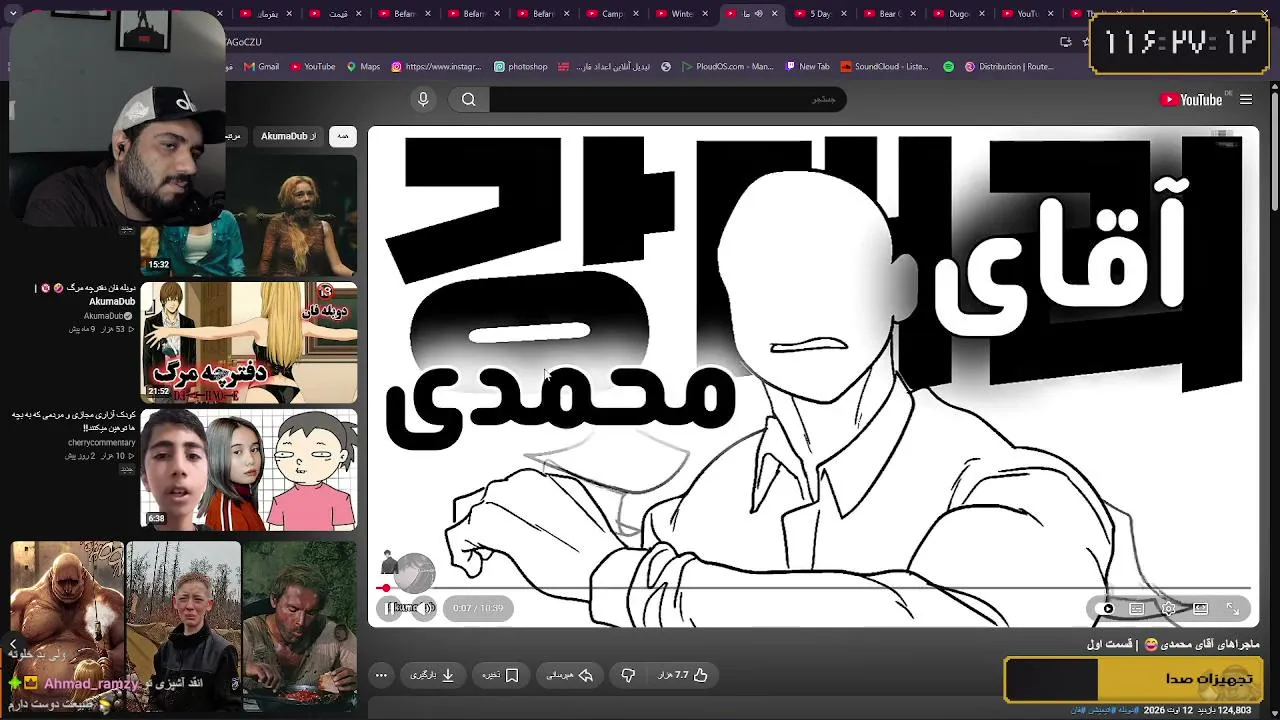The width and height of the screenshot is (1280, 720).
Task: Close the active playing browser tab
Action: click(x=773, y=14)
